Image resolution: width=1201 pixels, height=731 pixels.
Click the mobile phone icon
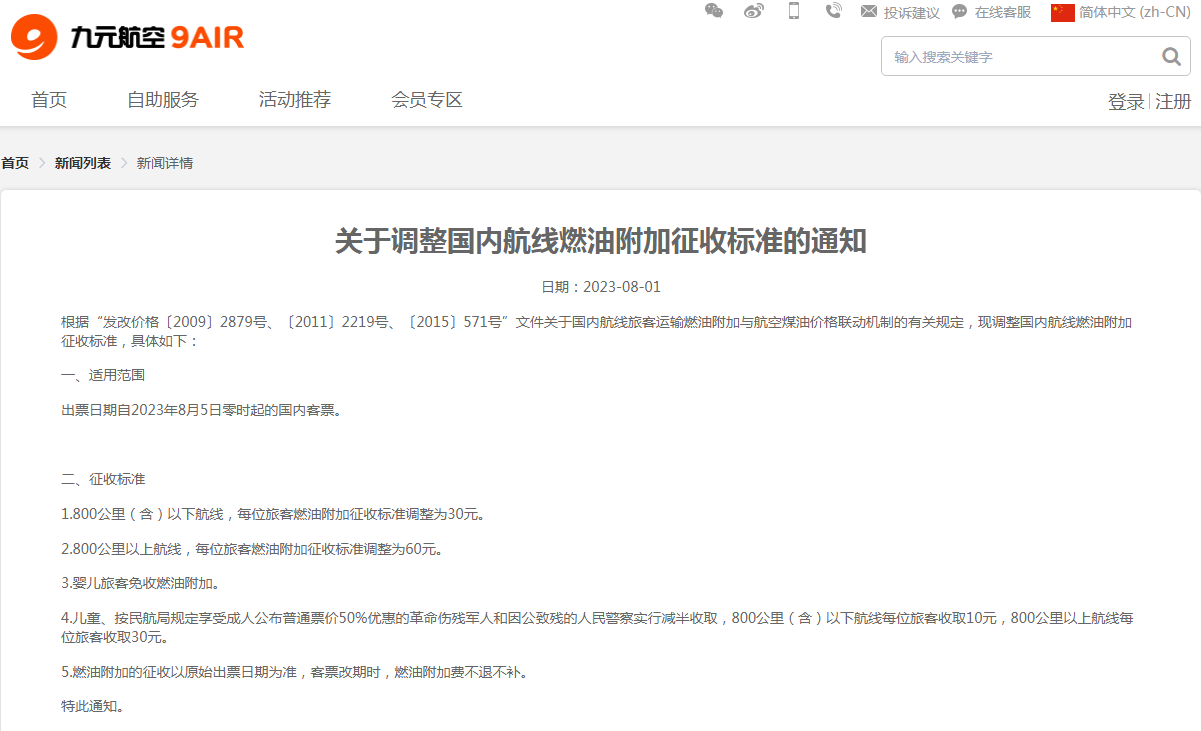click(x=794, y=11)
